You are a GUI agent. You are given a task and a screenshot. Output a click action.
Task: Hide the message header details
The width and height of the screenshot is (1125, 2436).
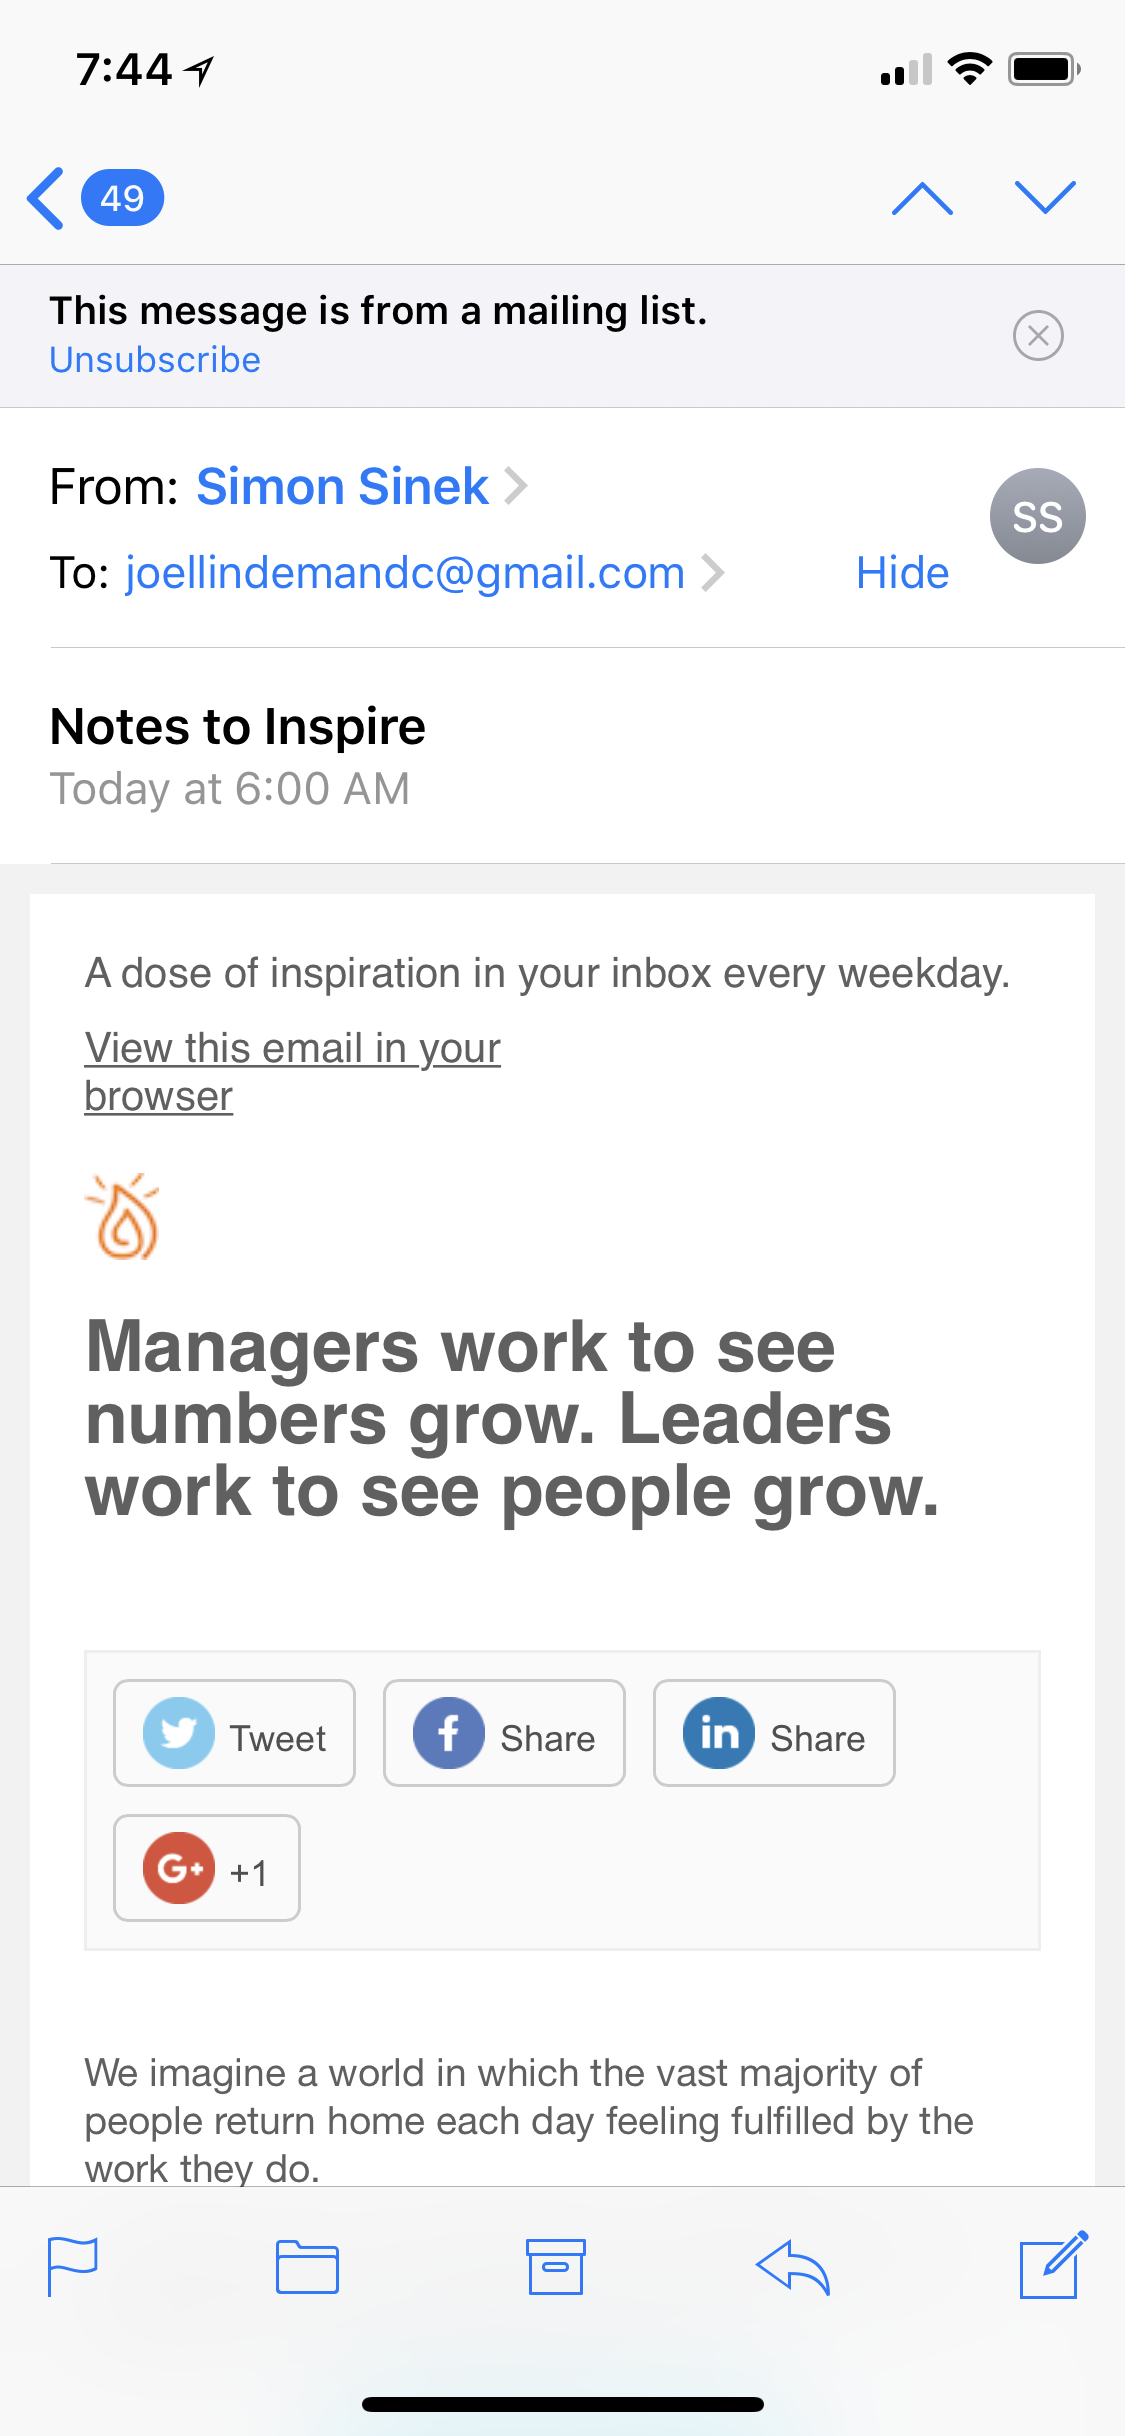[902, 573]
